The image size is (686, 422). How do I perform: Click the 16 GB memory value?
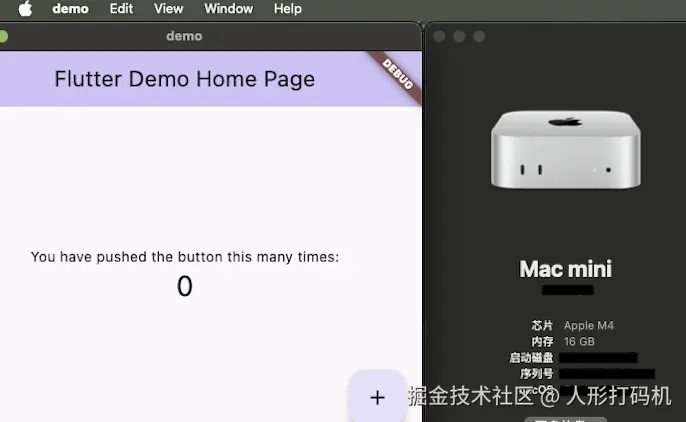(579, 342)
